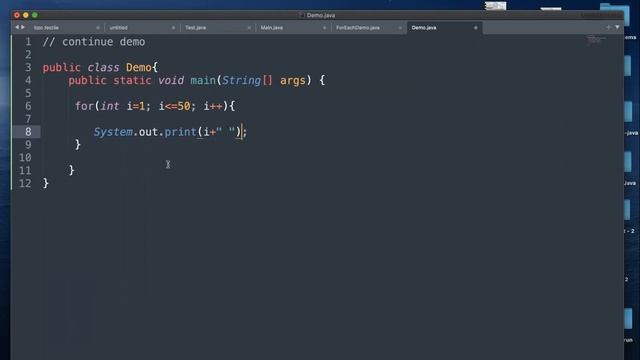Click 'main' in the method declaration
The height and width of the screenshot is (360, 640).
coord(203,80)
